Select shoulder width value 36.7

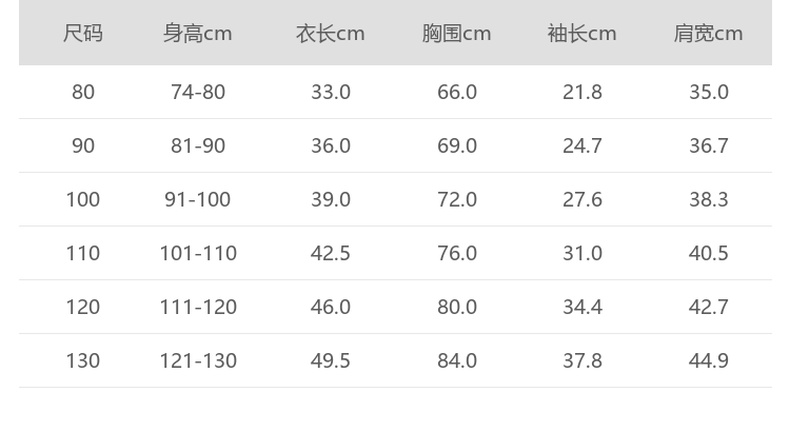[x=708, y=146]
